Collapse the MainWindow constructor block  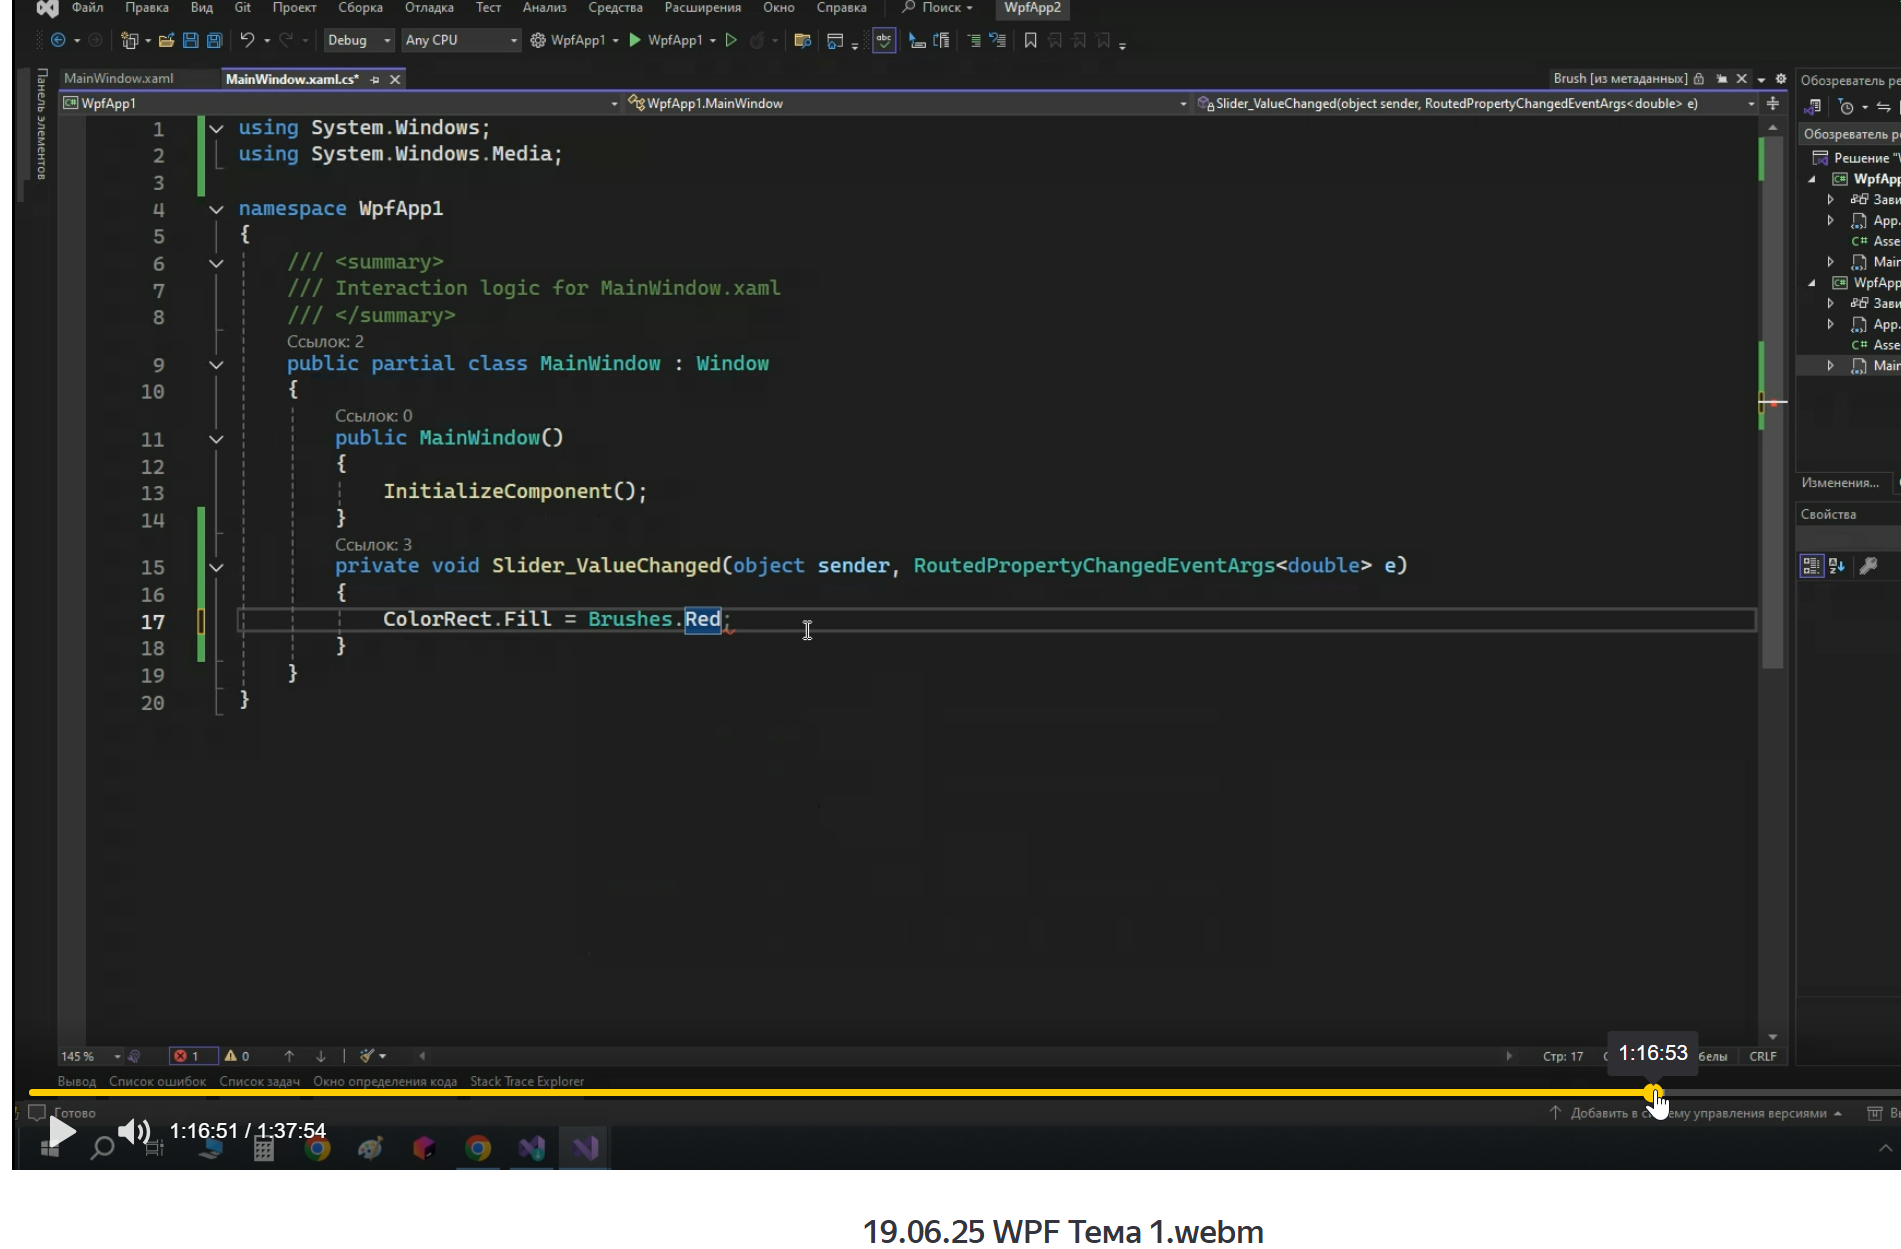click(x=216, y=439)
